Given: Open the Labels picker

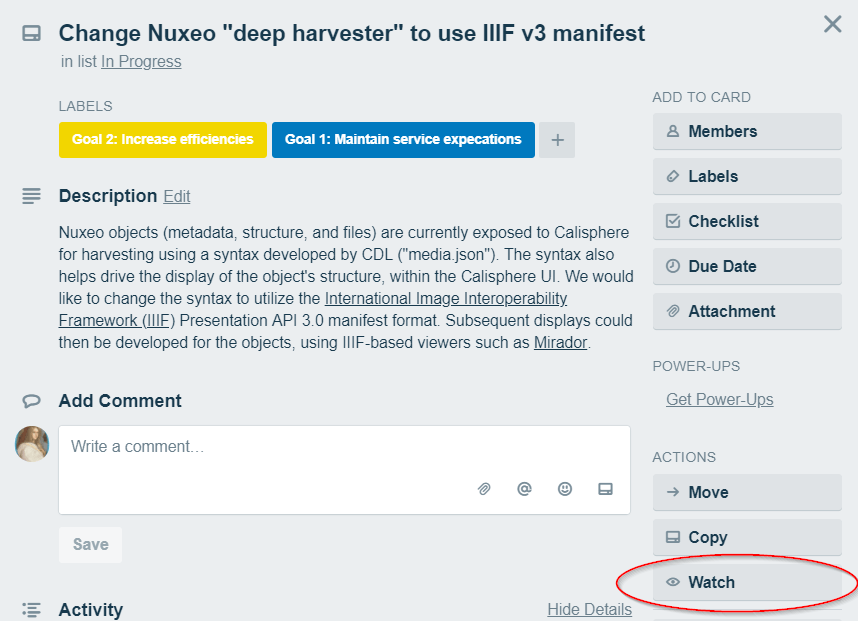Looking at the screenshot, I should pyautogui.click(x=747, y=176).
